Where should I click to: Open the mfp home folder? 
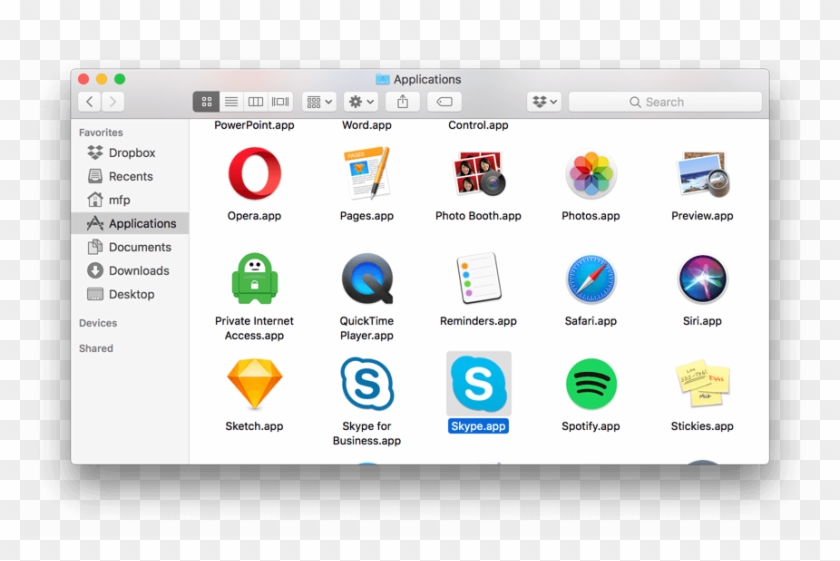[x=130, y=200]
